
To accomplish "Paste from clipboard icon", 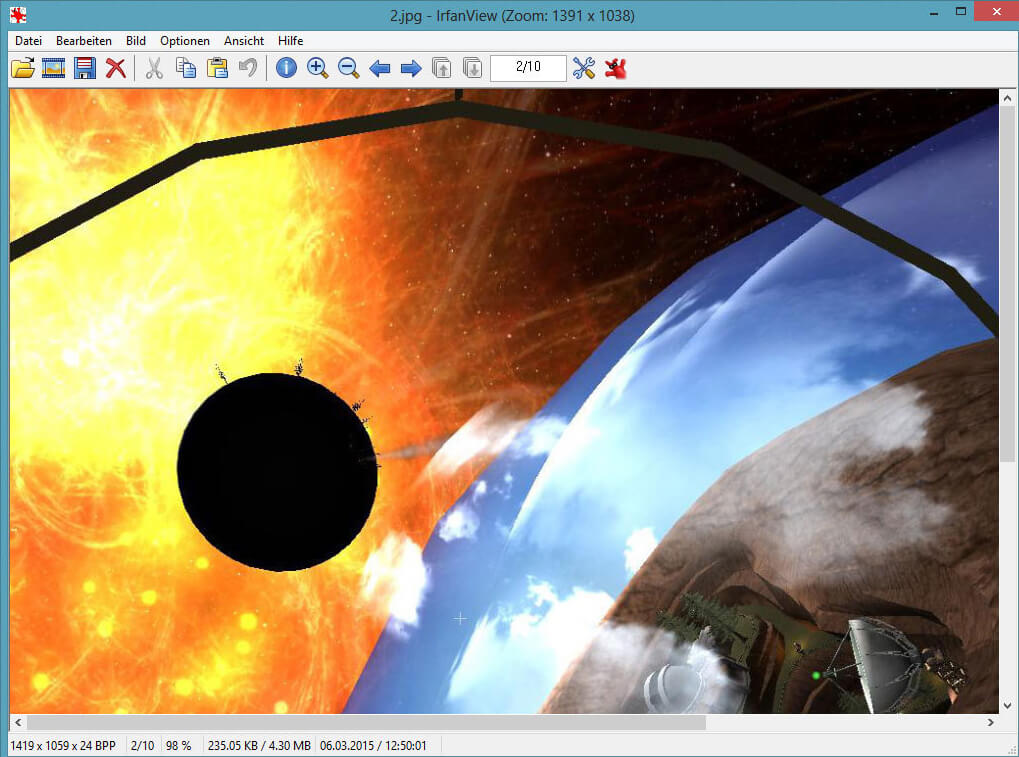I will (x=217, y=68).
